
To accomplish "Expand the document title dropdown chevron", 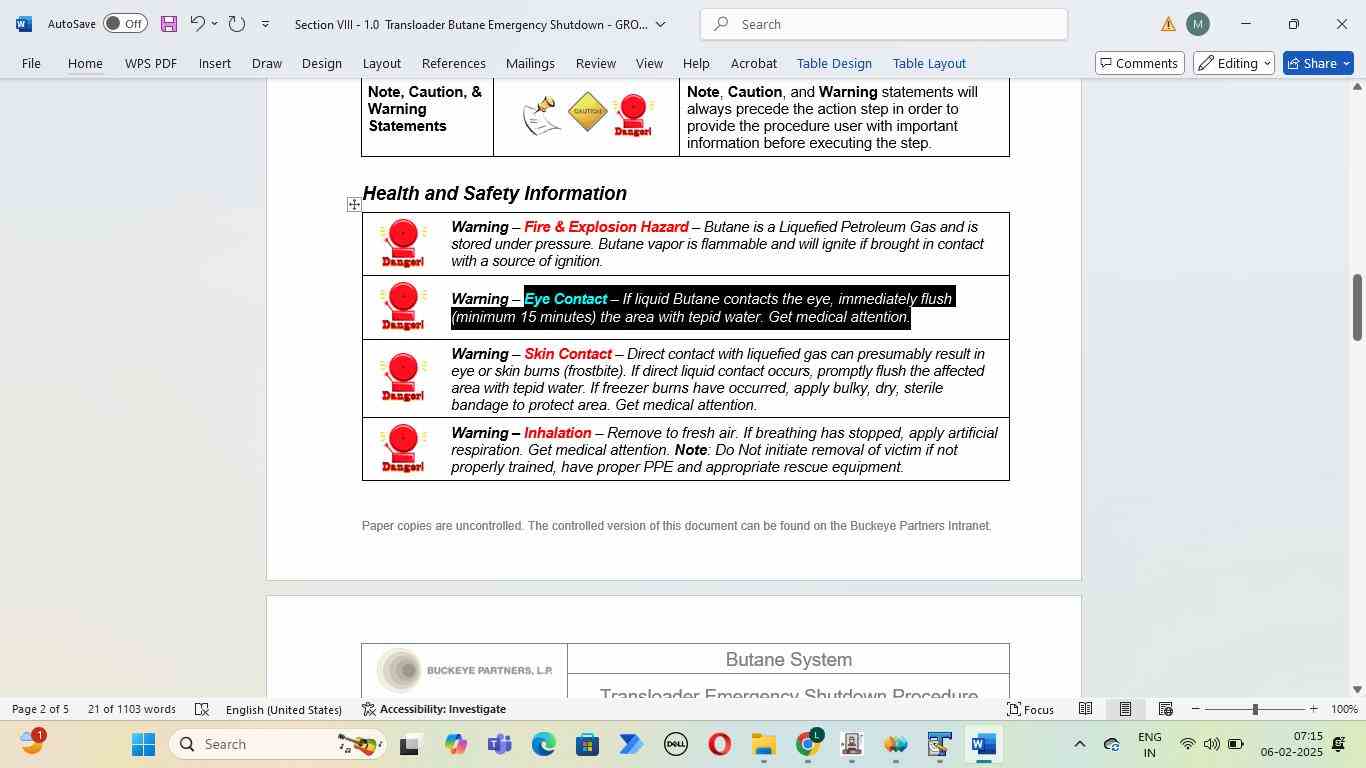I will click(660, 24).
